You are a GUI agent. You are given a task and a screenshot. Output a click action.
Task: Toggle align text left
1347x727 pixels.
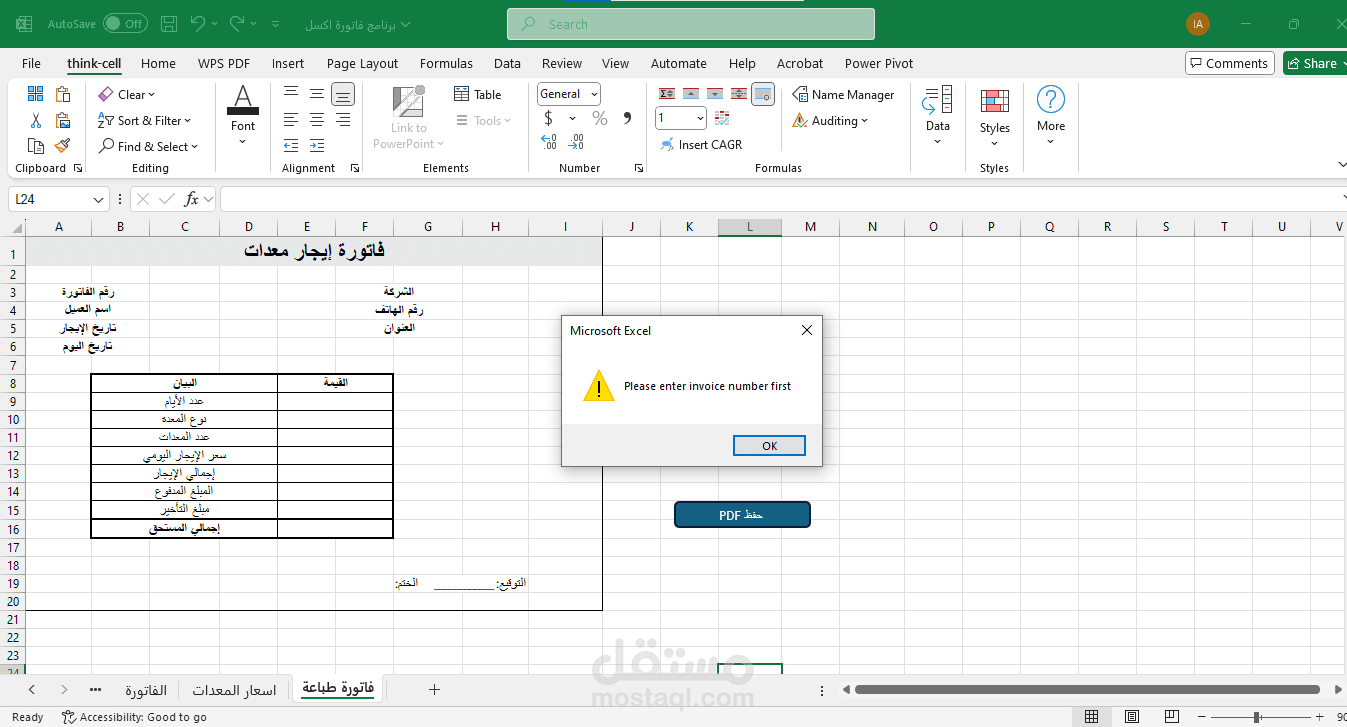click(x=291, y=120)
